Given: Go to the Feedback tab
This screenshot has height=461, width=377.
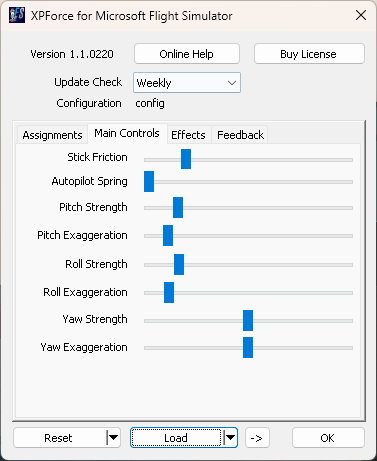Looking at the screenshot, I should [240, 135].
